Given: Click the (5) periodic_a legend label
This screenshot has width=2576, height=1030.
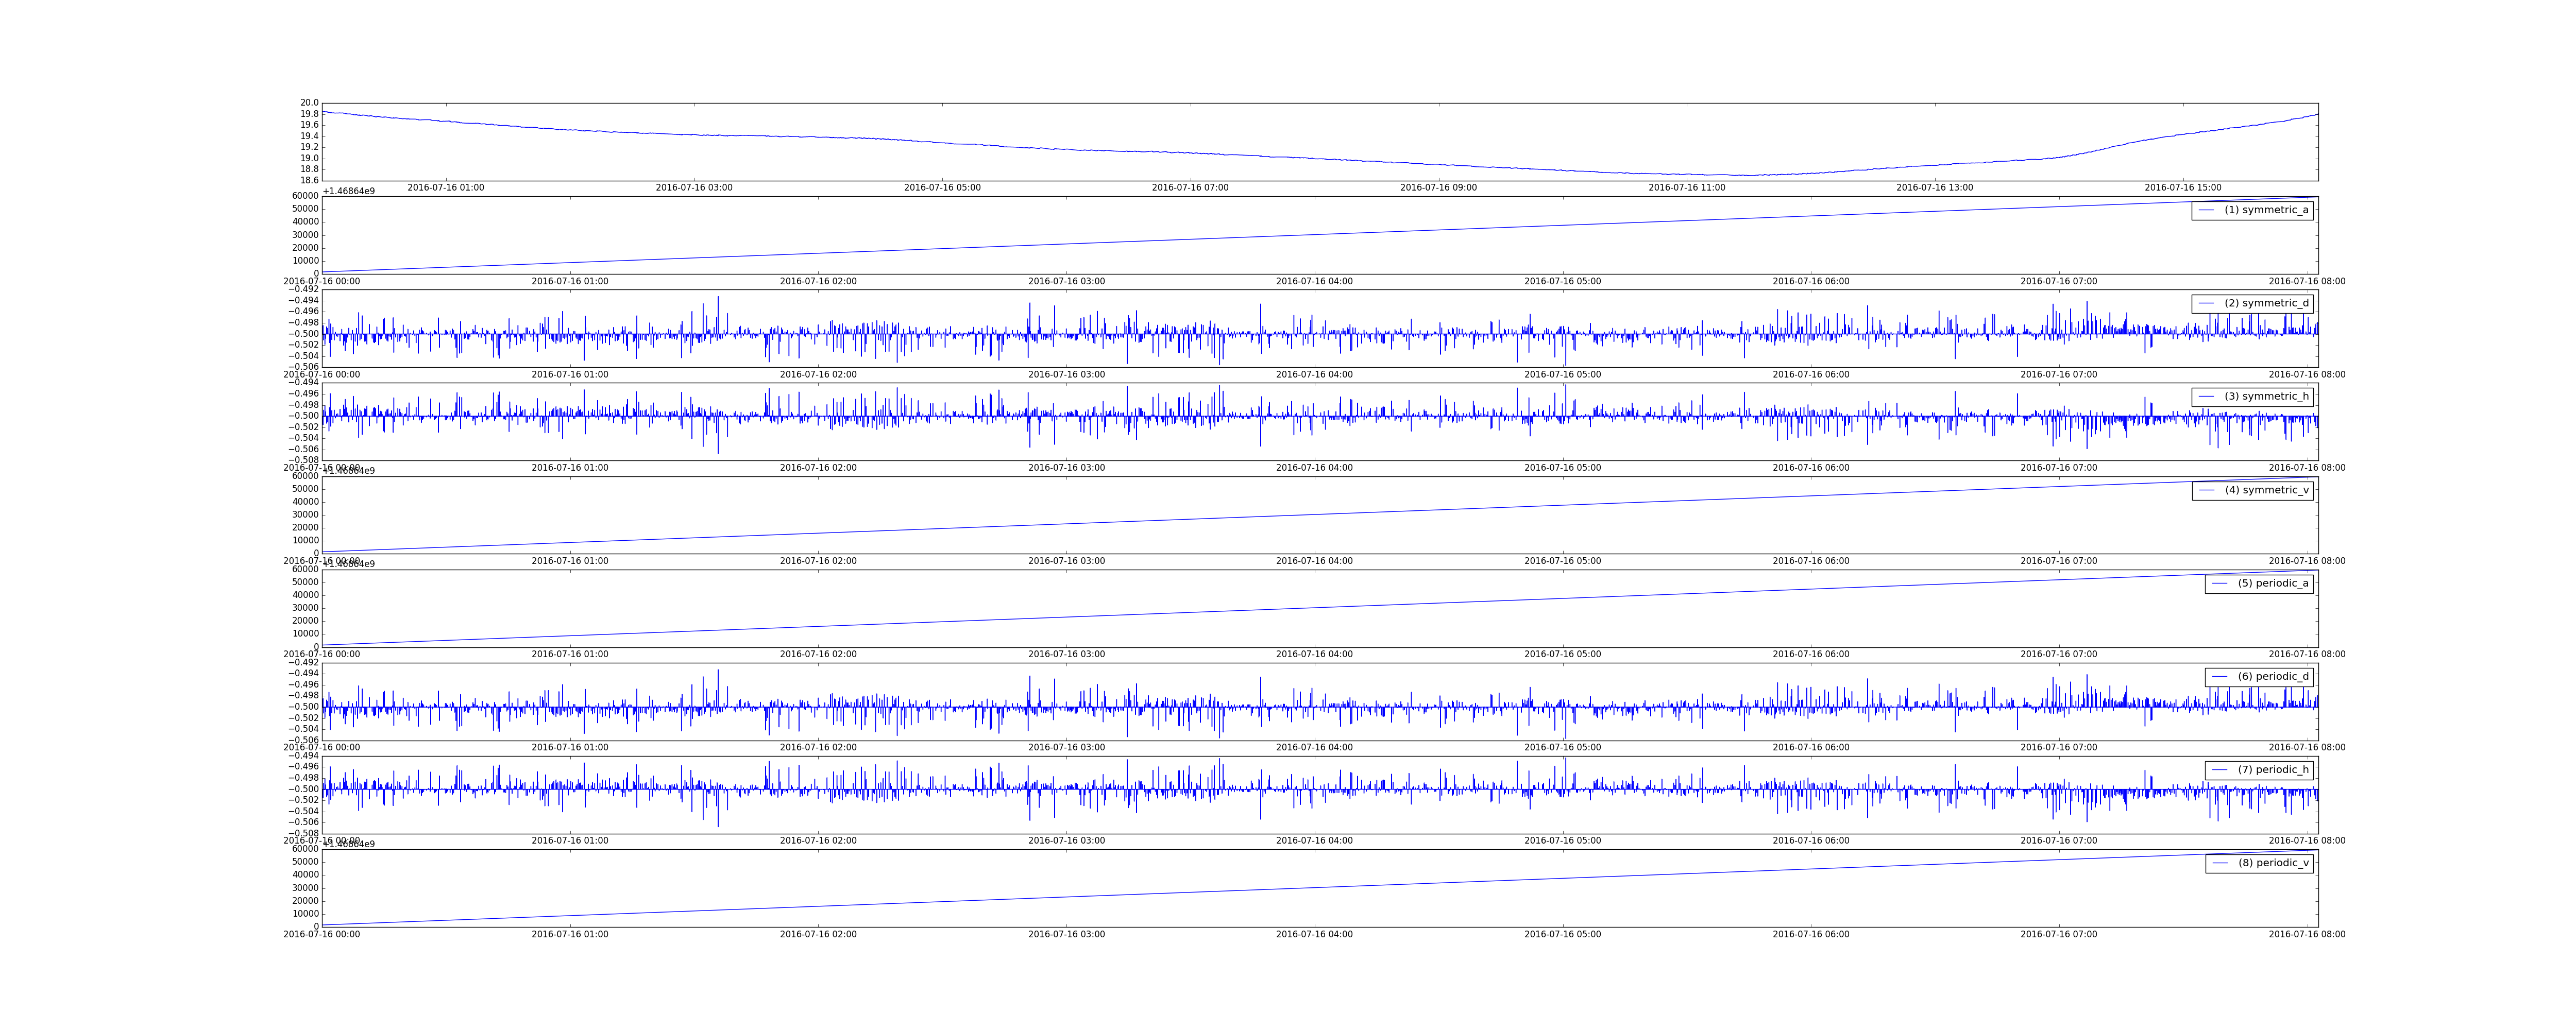Looking at the screenshot, I should (x=2273, y=583).
